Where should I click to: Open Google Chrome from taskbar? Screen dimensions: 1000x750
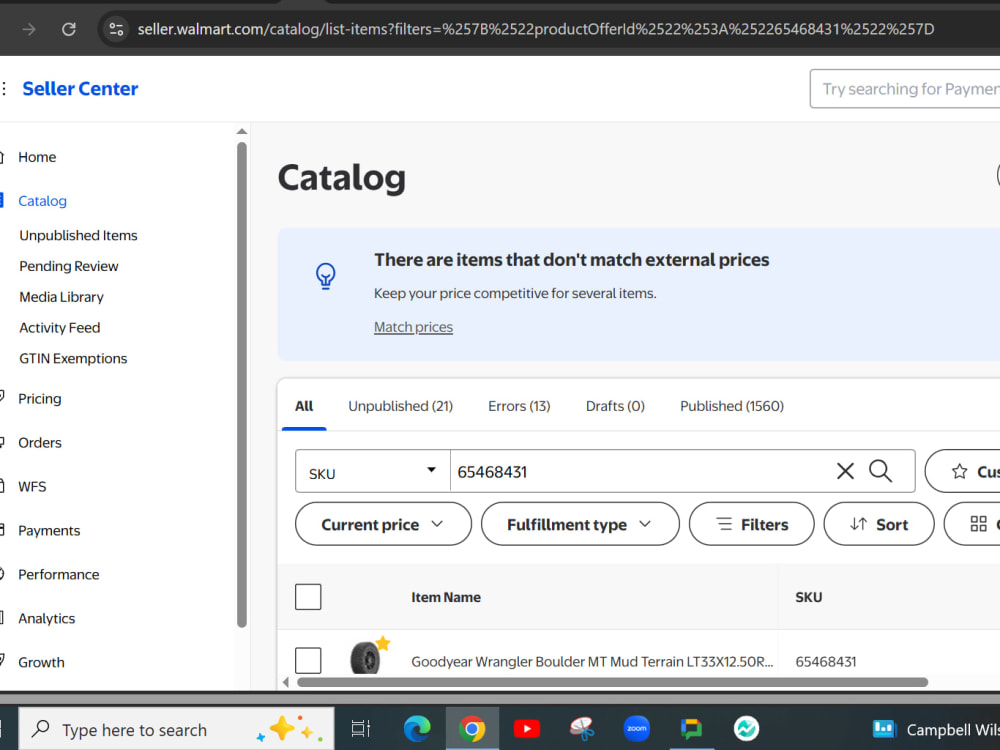pos(472,728)
